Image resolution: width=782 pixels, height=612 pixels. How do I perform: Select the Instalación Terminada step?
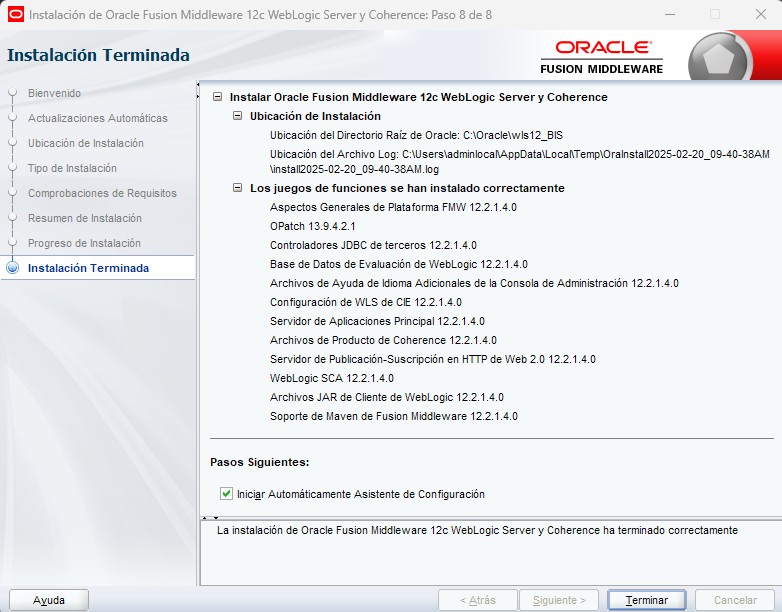coord(88,268)
